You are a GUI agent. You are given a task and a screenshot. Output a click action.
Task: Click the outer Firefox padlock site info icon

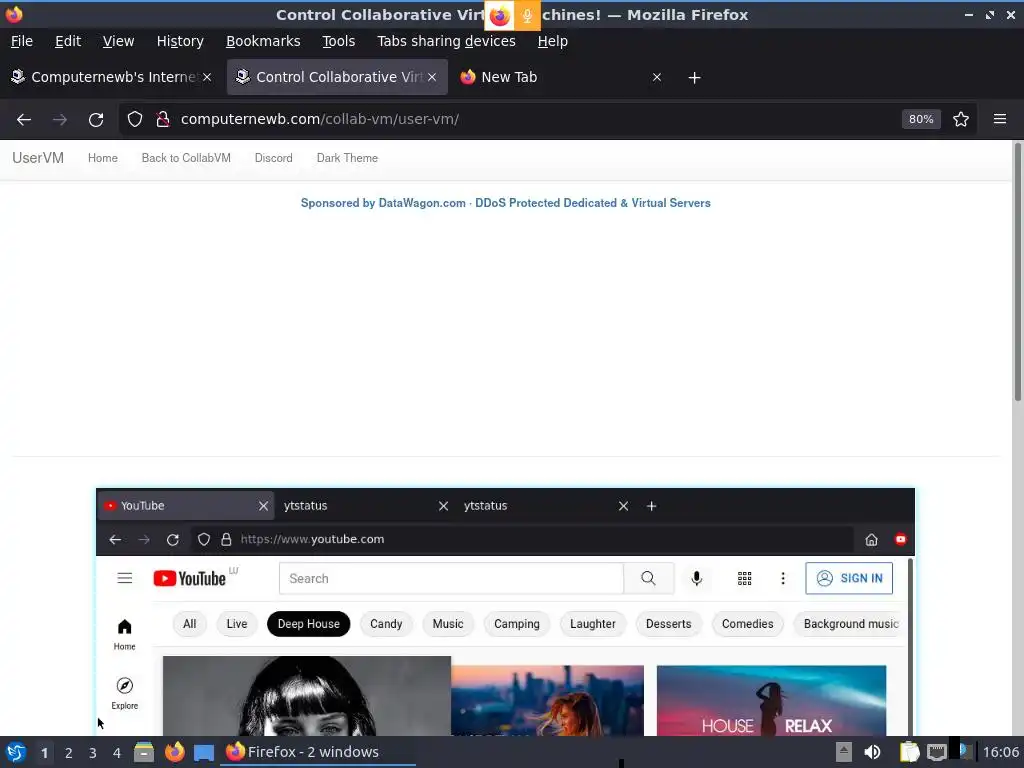[163, 120]
